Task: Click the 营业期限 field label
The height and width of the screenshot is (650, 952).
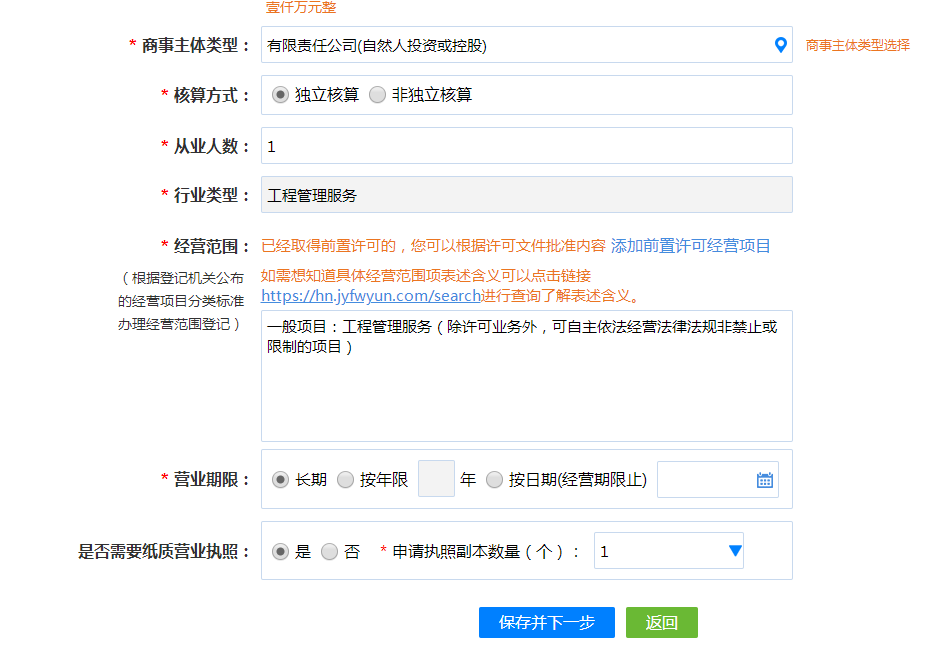Action: click(212, 479)
